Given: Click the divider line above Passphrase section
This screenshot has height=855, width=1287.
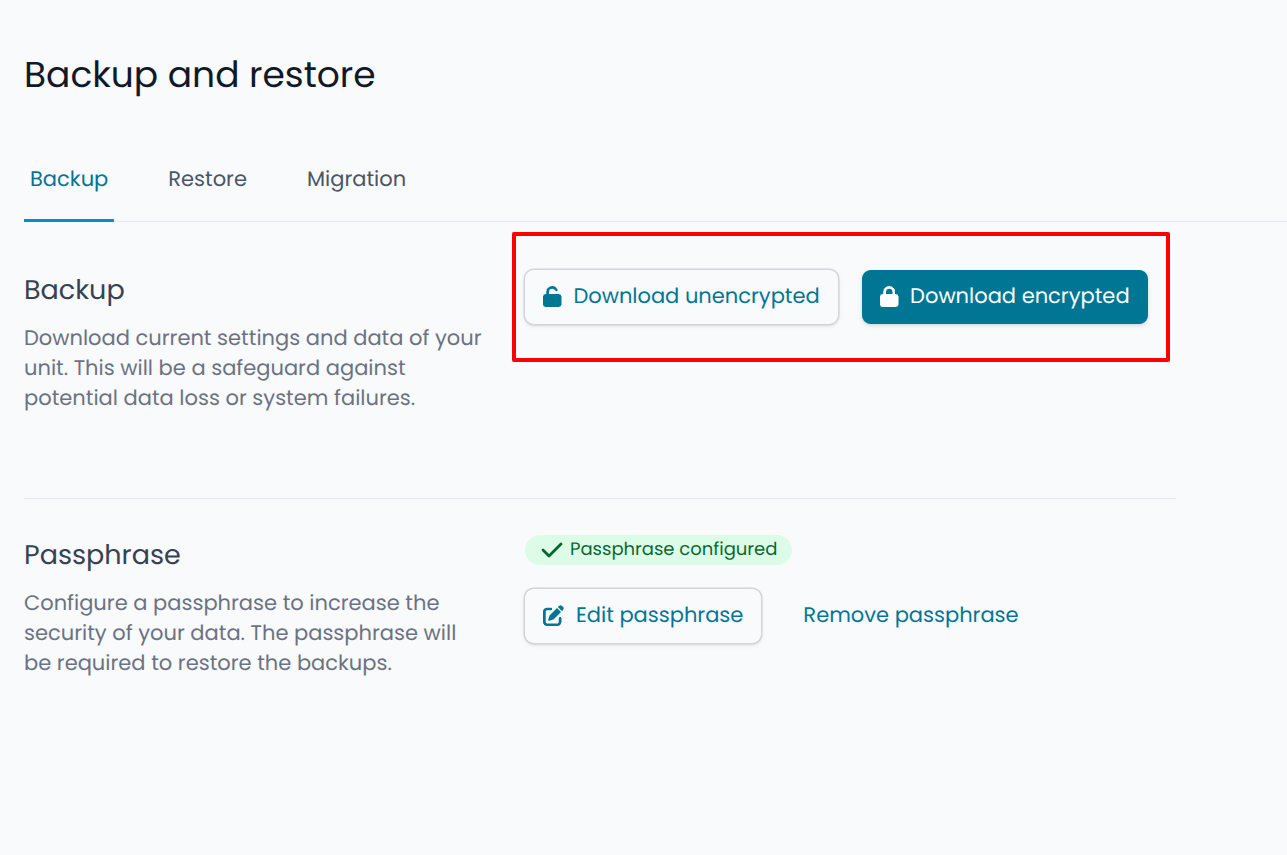Looking at the screenshot, I should (x=600, y=498).
